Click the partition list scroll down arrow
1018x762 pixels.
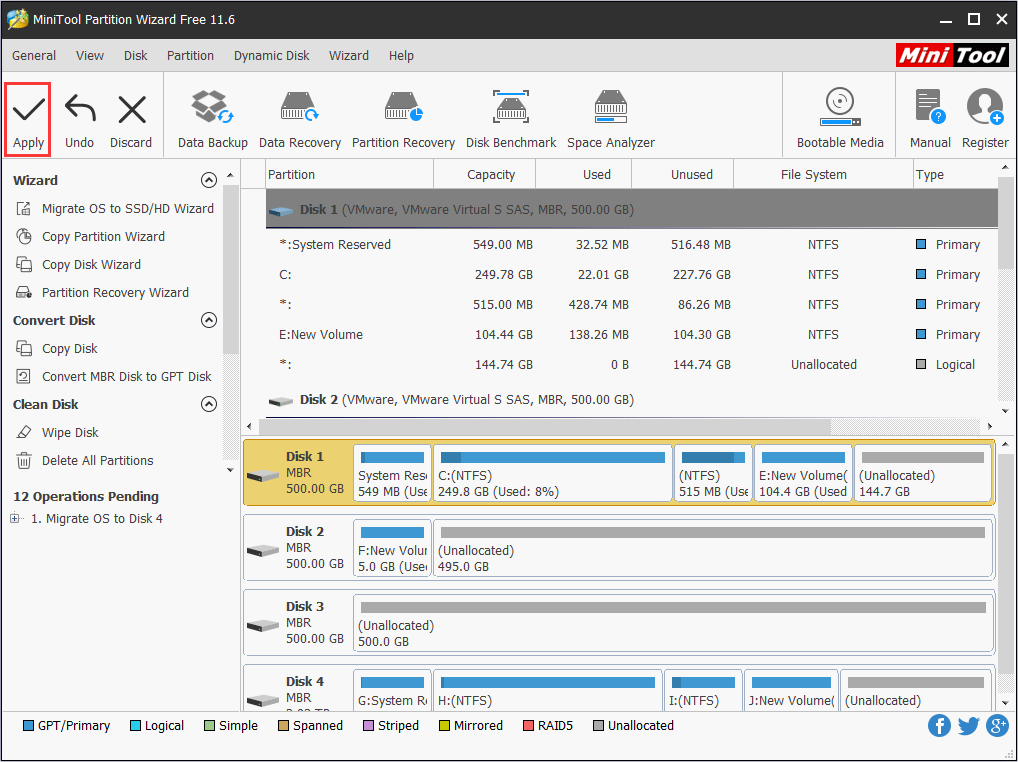[1005, 410]
